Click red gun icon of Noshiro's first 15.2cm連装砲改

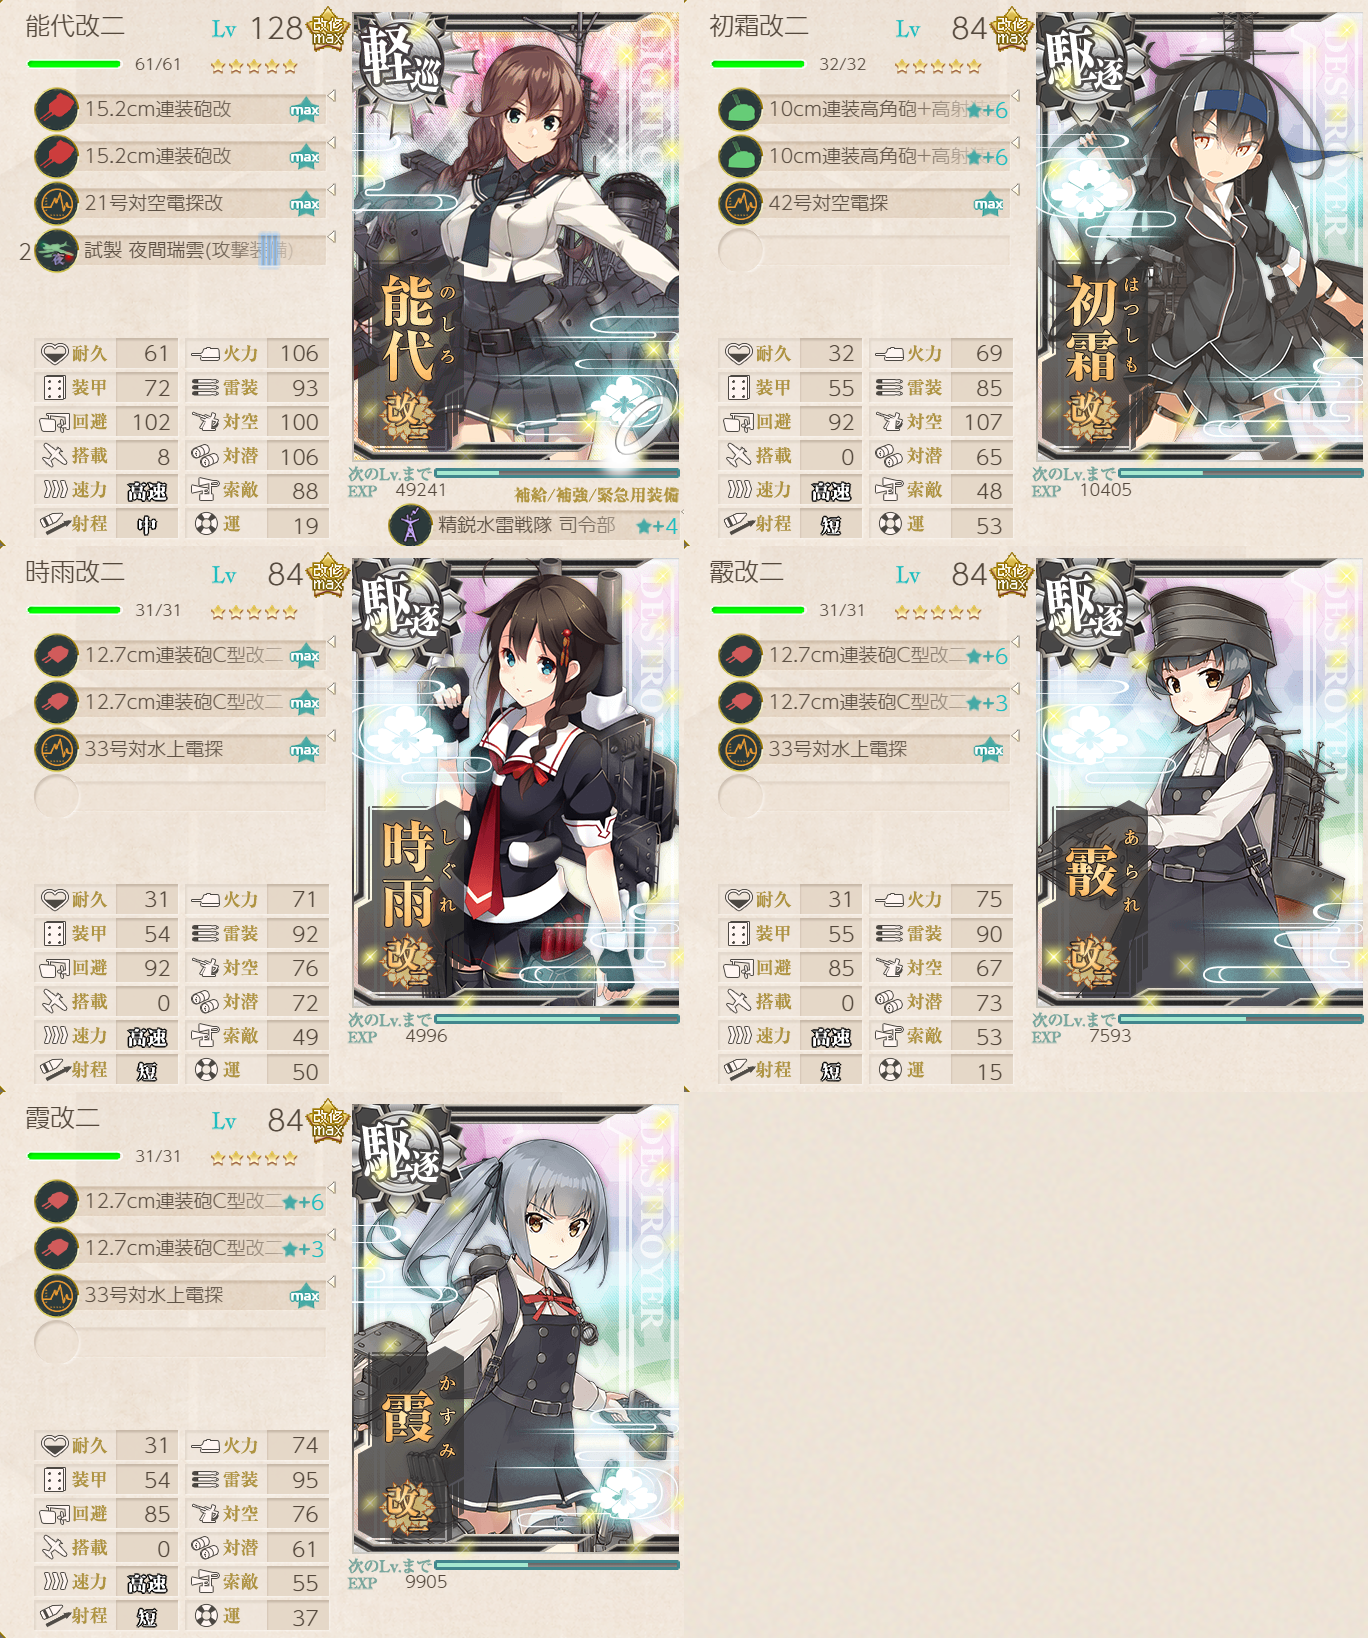56,109
